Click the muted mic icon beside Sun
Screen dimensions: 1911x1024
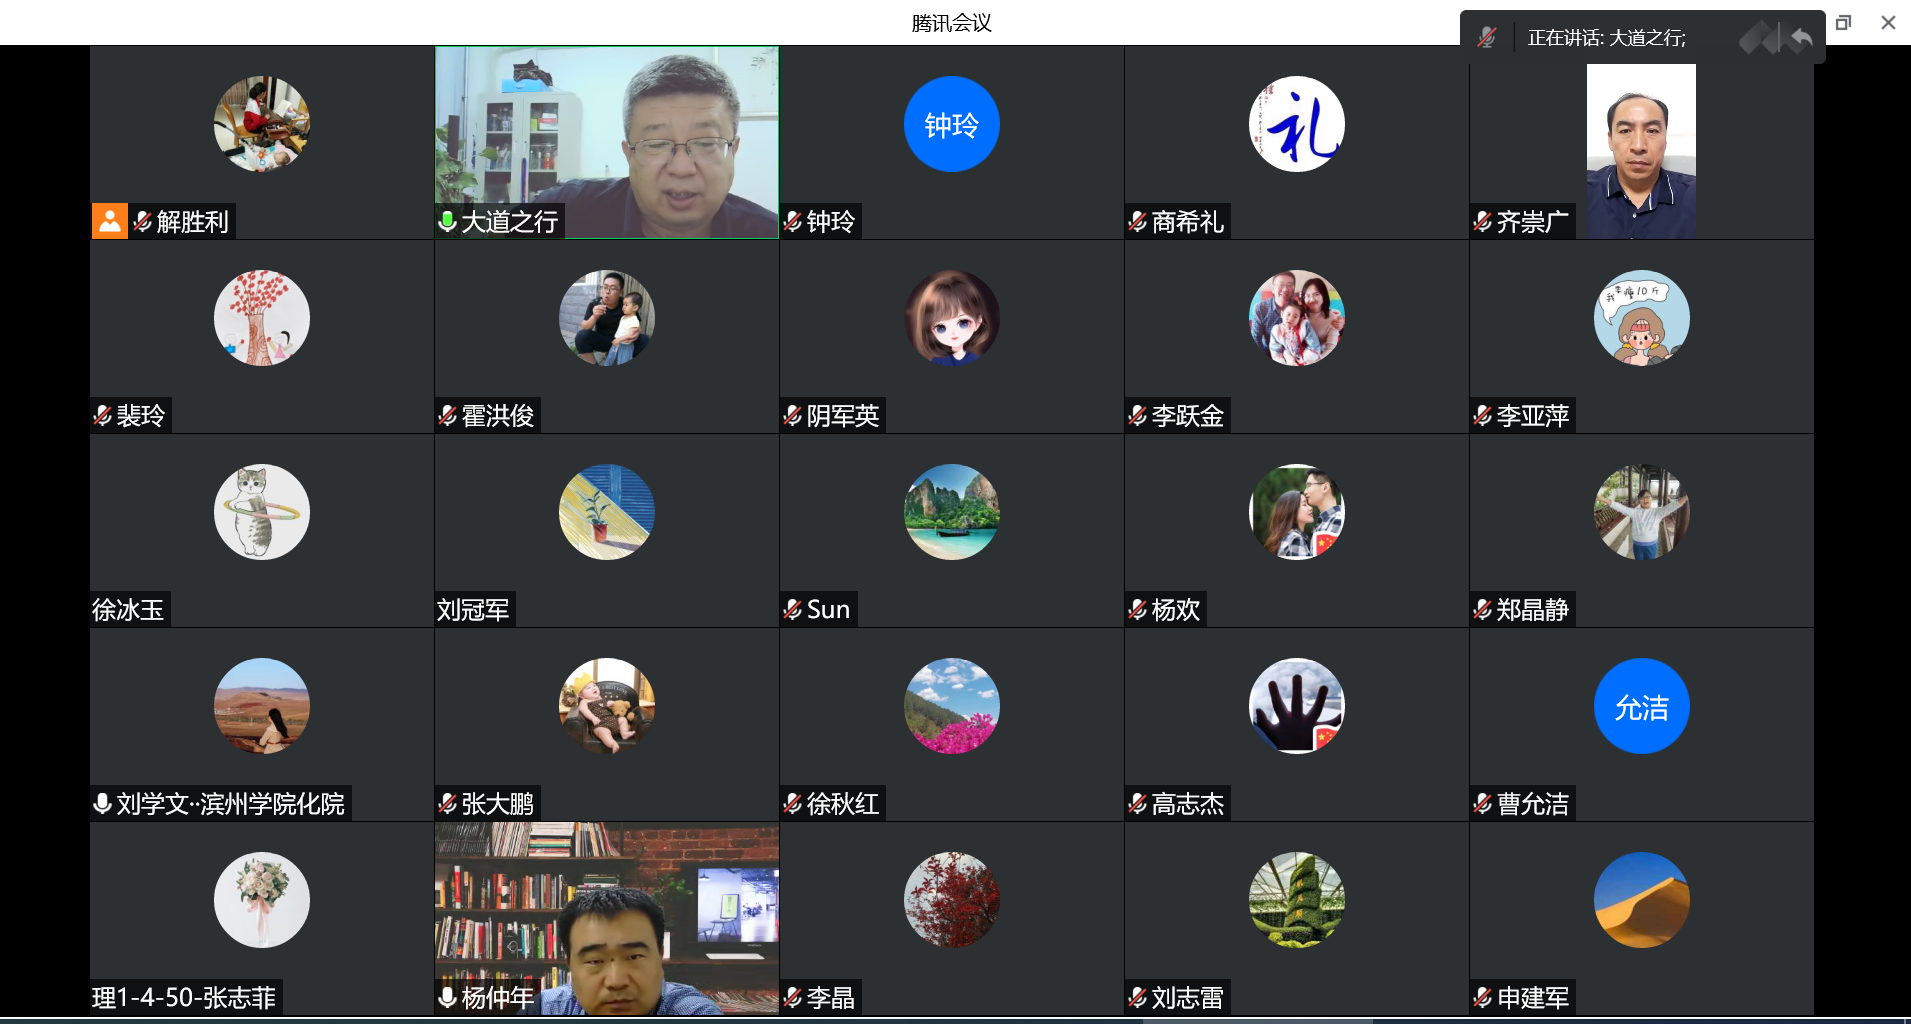click(x=793, y=609)
